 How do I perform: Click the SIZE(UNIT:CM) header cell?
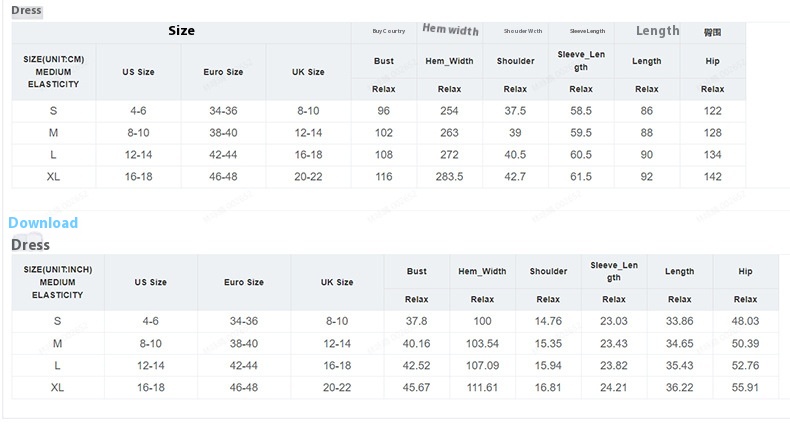tap(53, 72)
